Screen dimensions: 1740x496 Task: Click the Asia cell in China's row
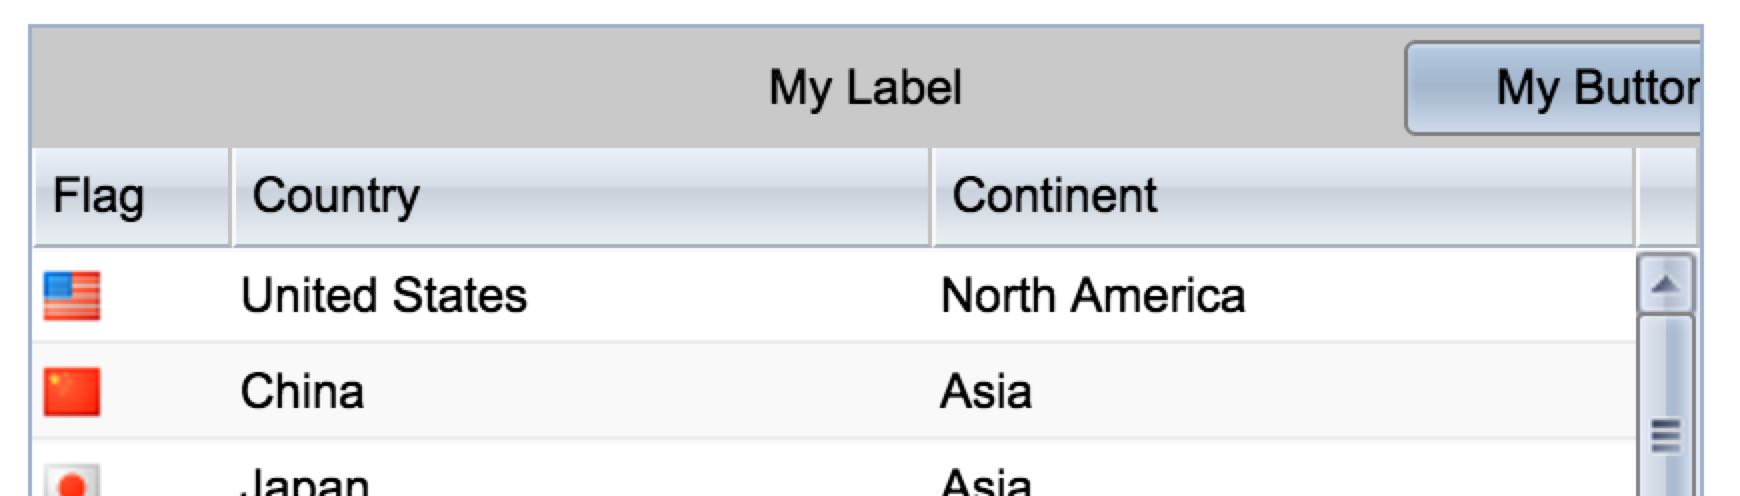[986, 391]
